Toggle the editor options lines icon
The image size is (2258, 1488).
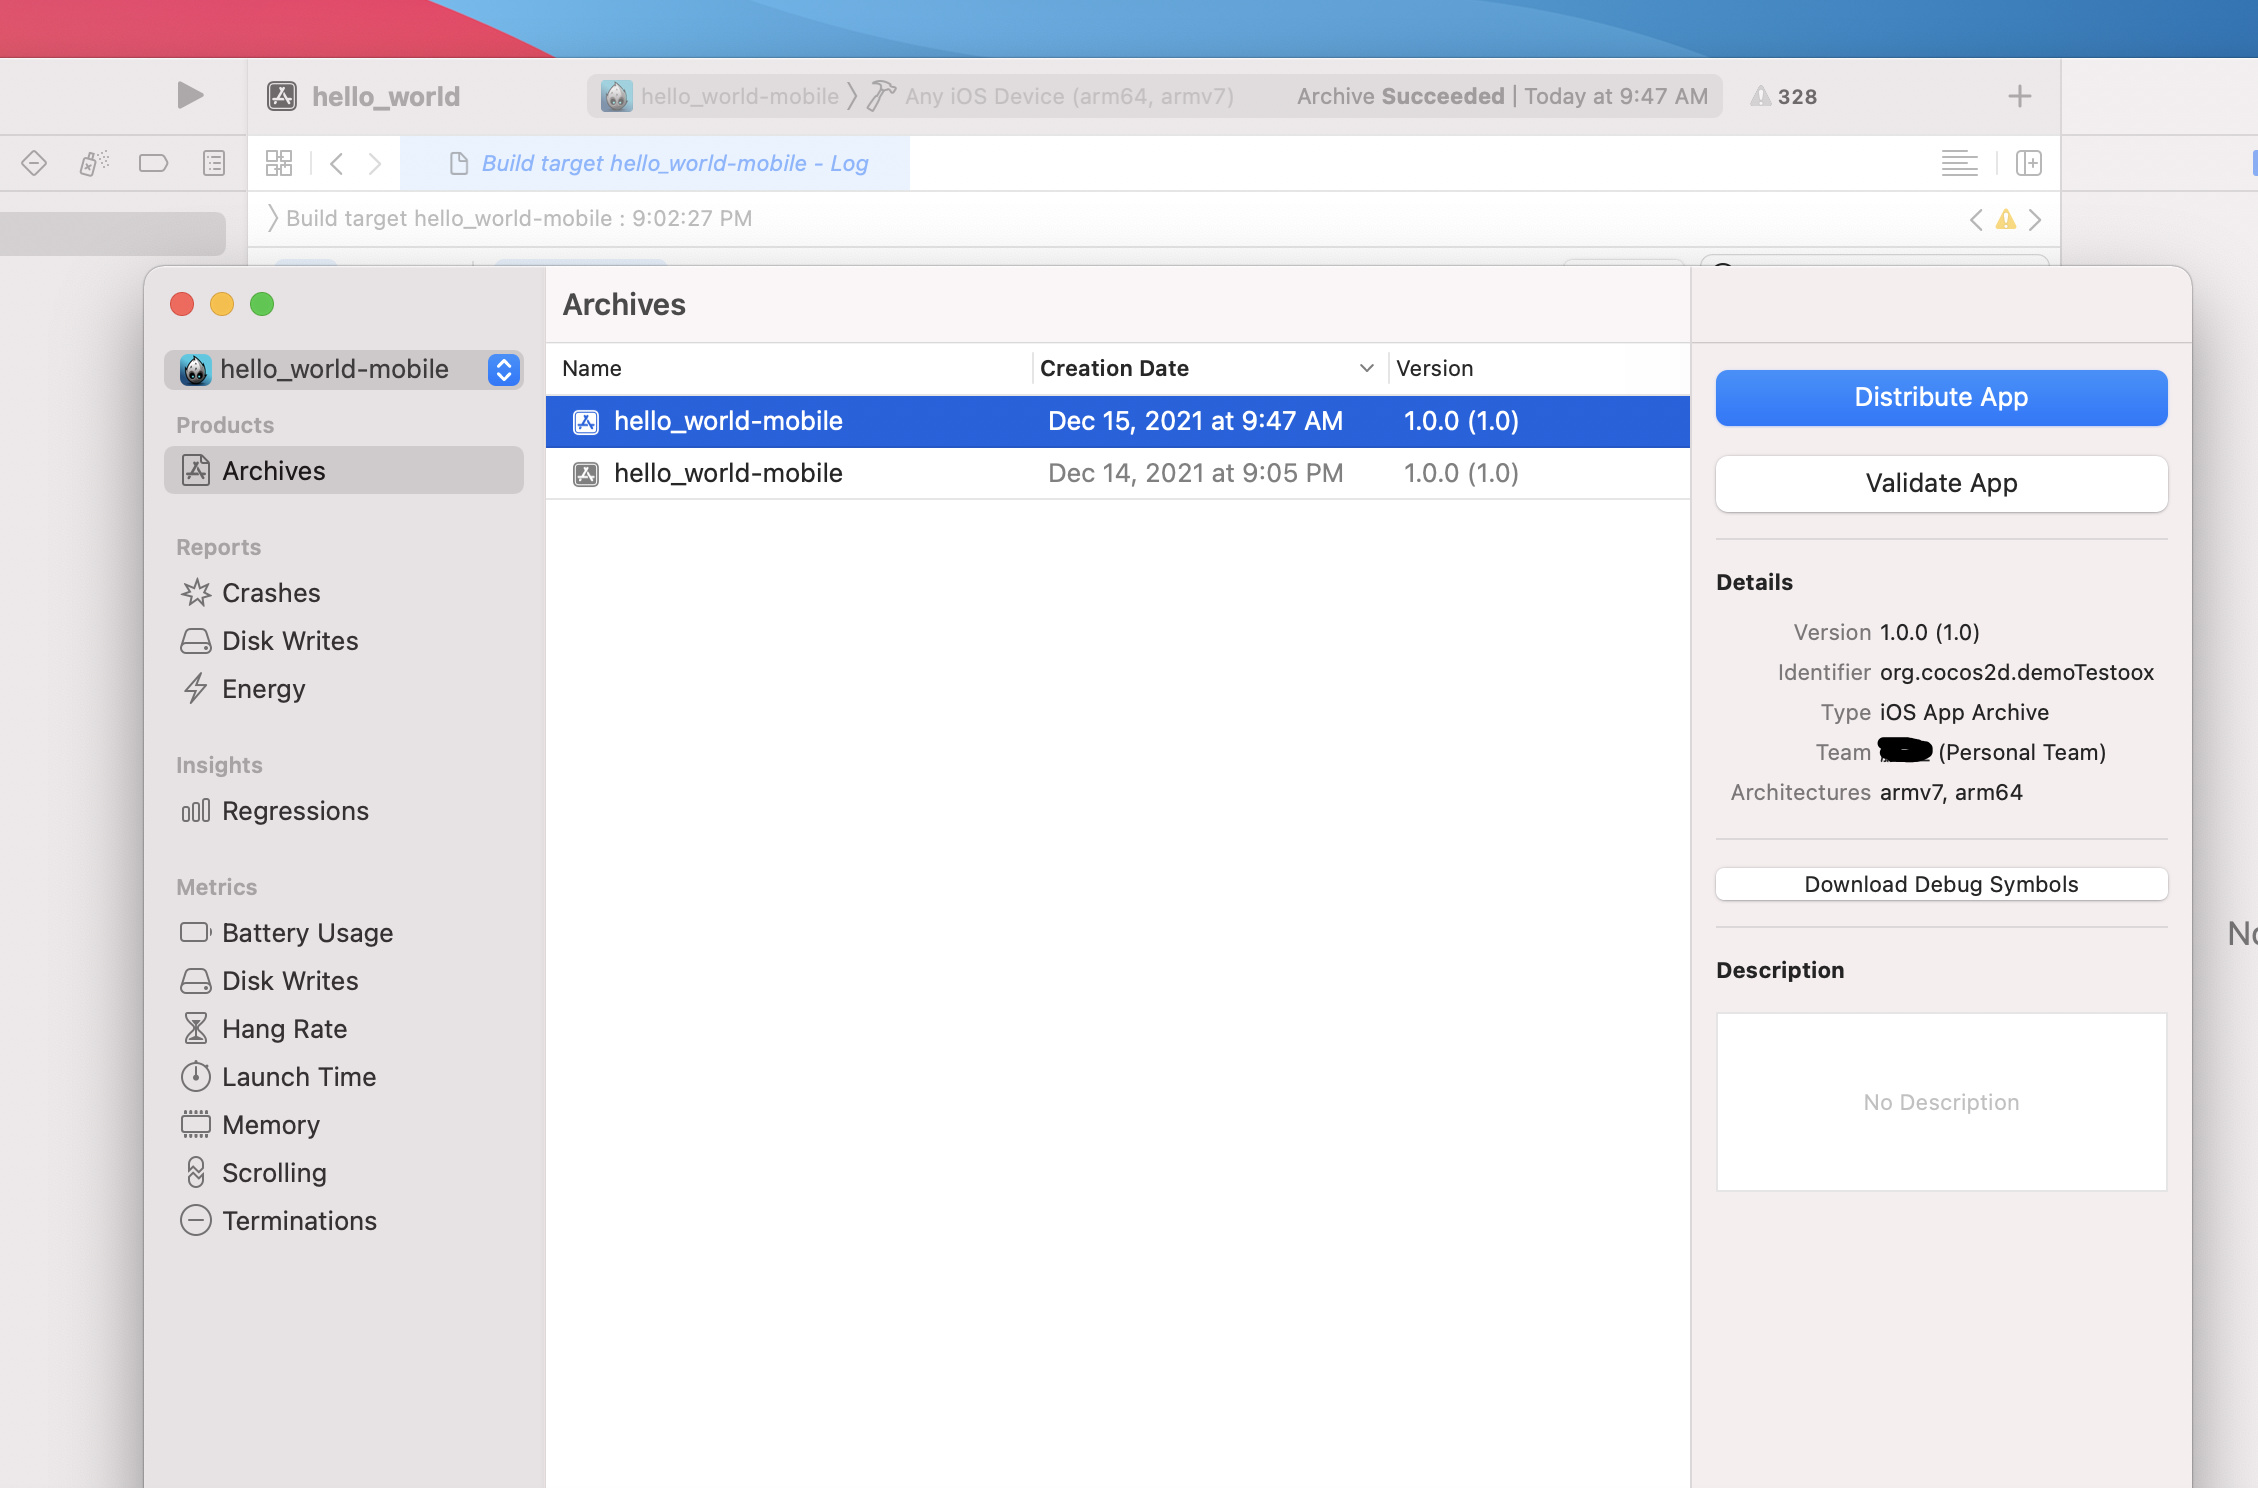point(1959,163)
